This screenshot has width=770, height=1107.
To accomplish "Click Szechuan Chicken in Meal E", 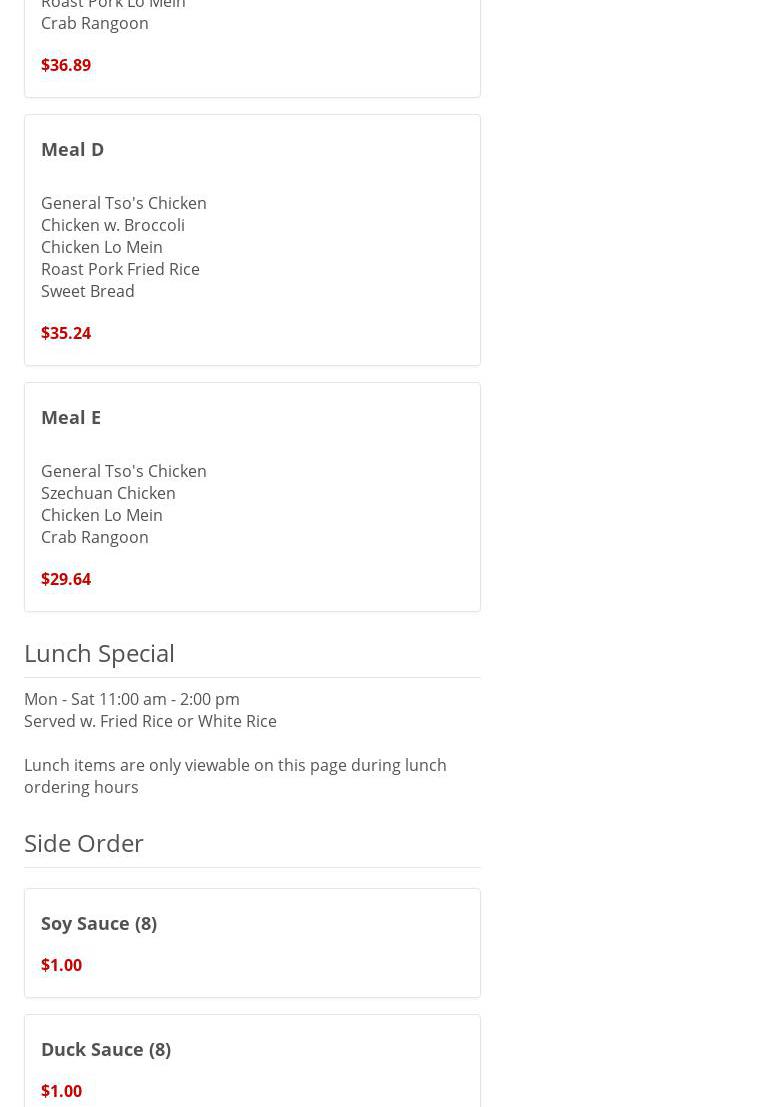I will tap(108, 493).
